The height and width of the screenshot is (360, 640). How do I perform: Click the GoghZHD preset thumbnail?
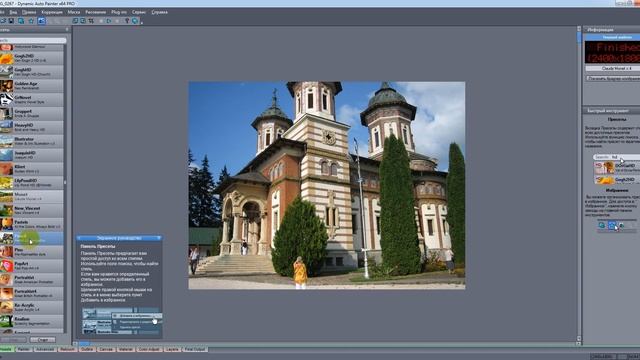click(7, 58)
